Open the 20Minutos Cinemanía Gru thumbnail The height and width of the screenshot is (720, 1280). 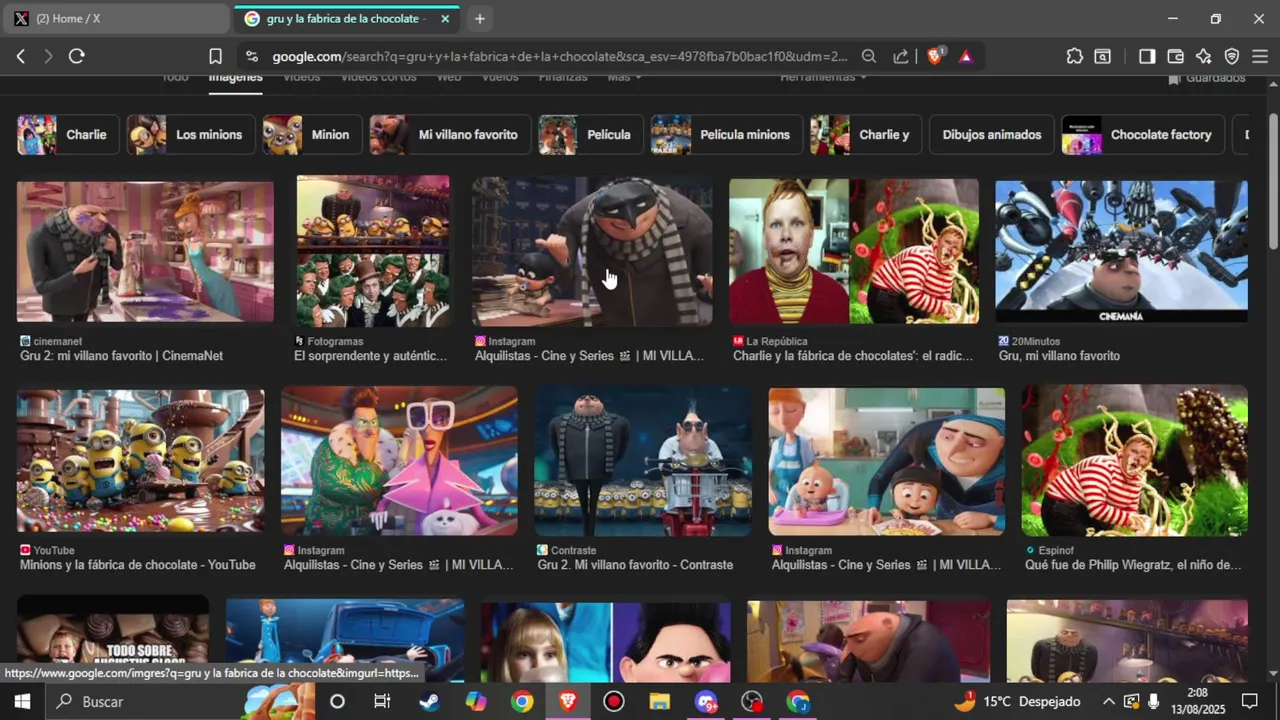click(1121, 251)
